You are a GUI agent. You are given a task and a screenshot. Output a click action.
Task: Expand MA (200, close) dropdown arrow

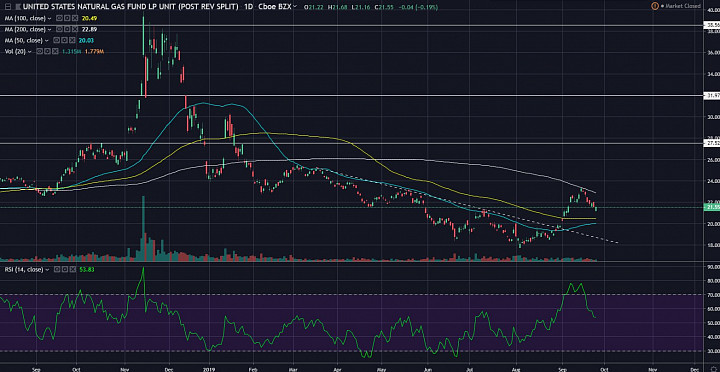[x=50, y=29]
